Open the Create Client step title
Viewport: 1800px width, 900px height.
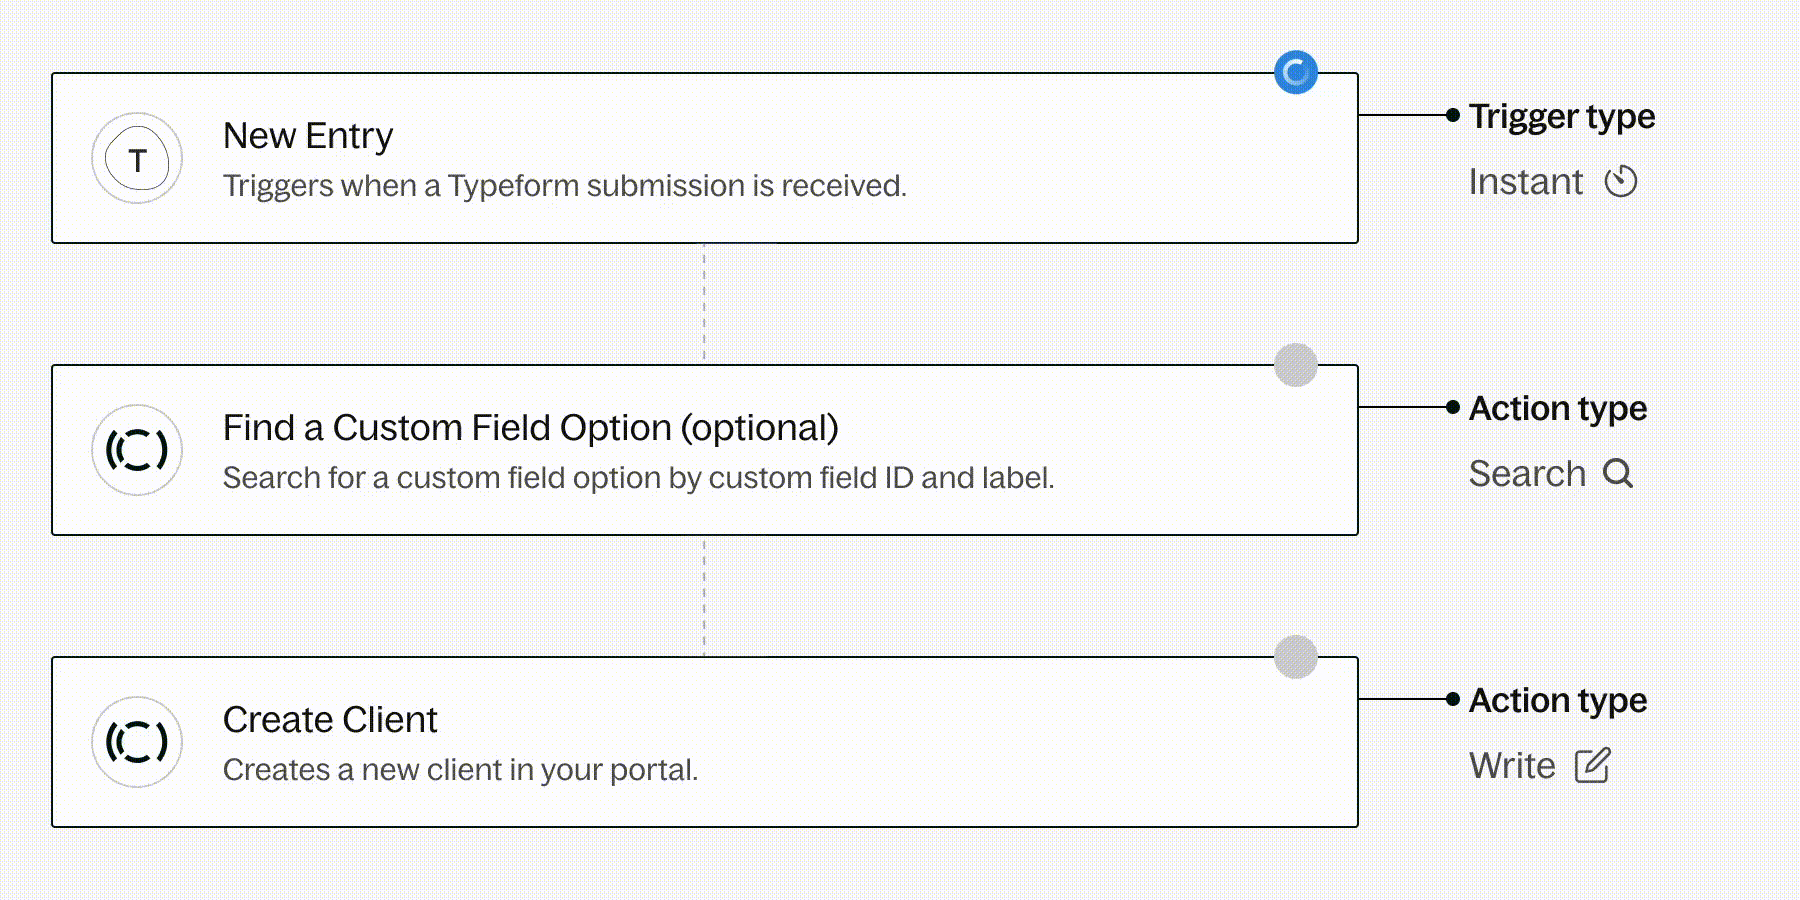[330, 720]
